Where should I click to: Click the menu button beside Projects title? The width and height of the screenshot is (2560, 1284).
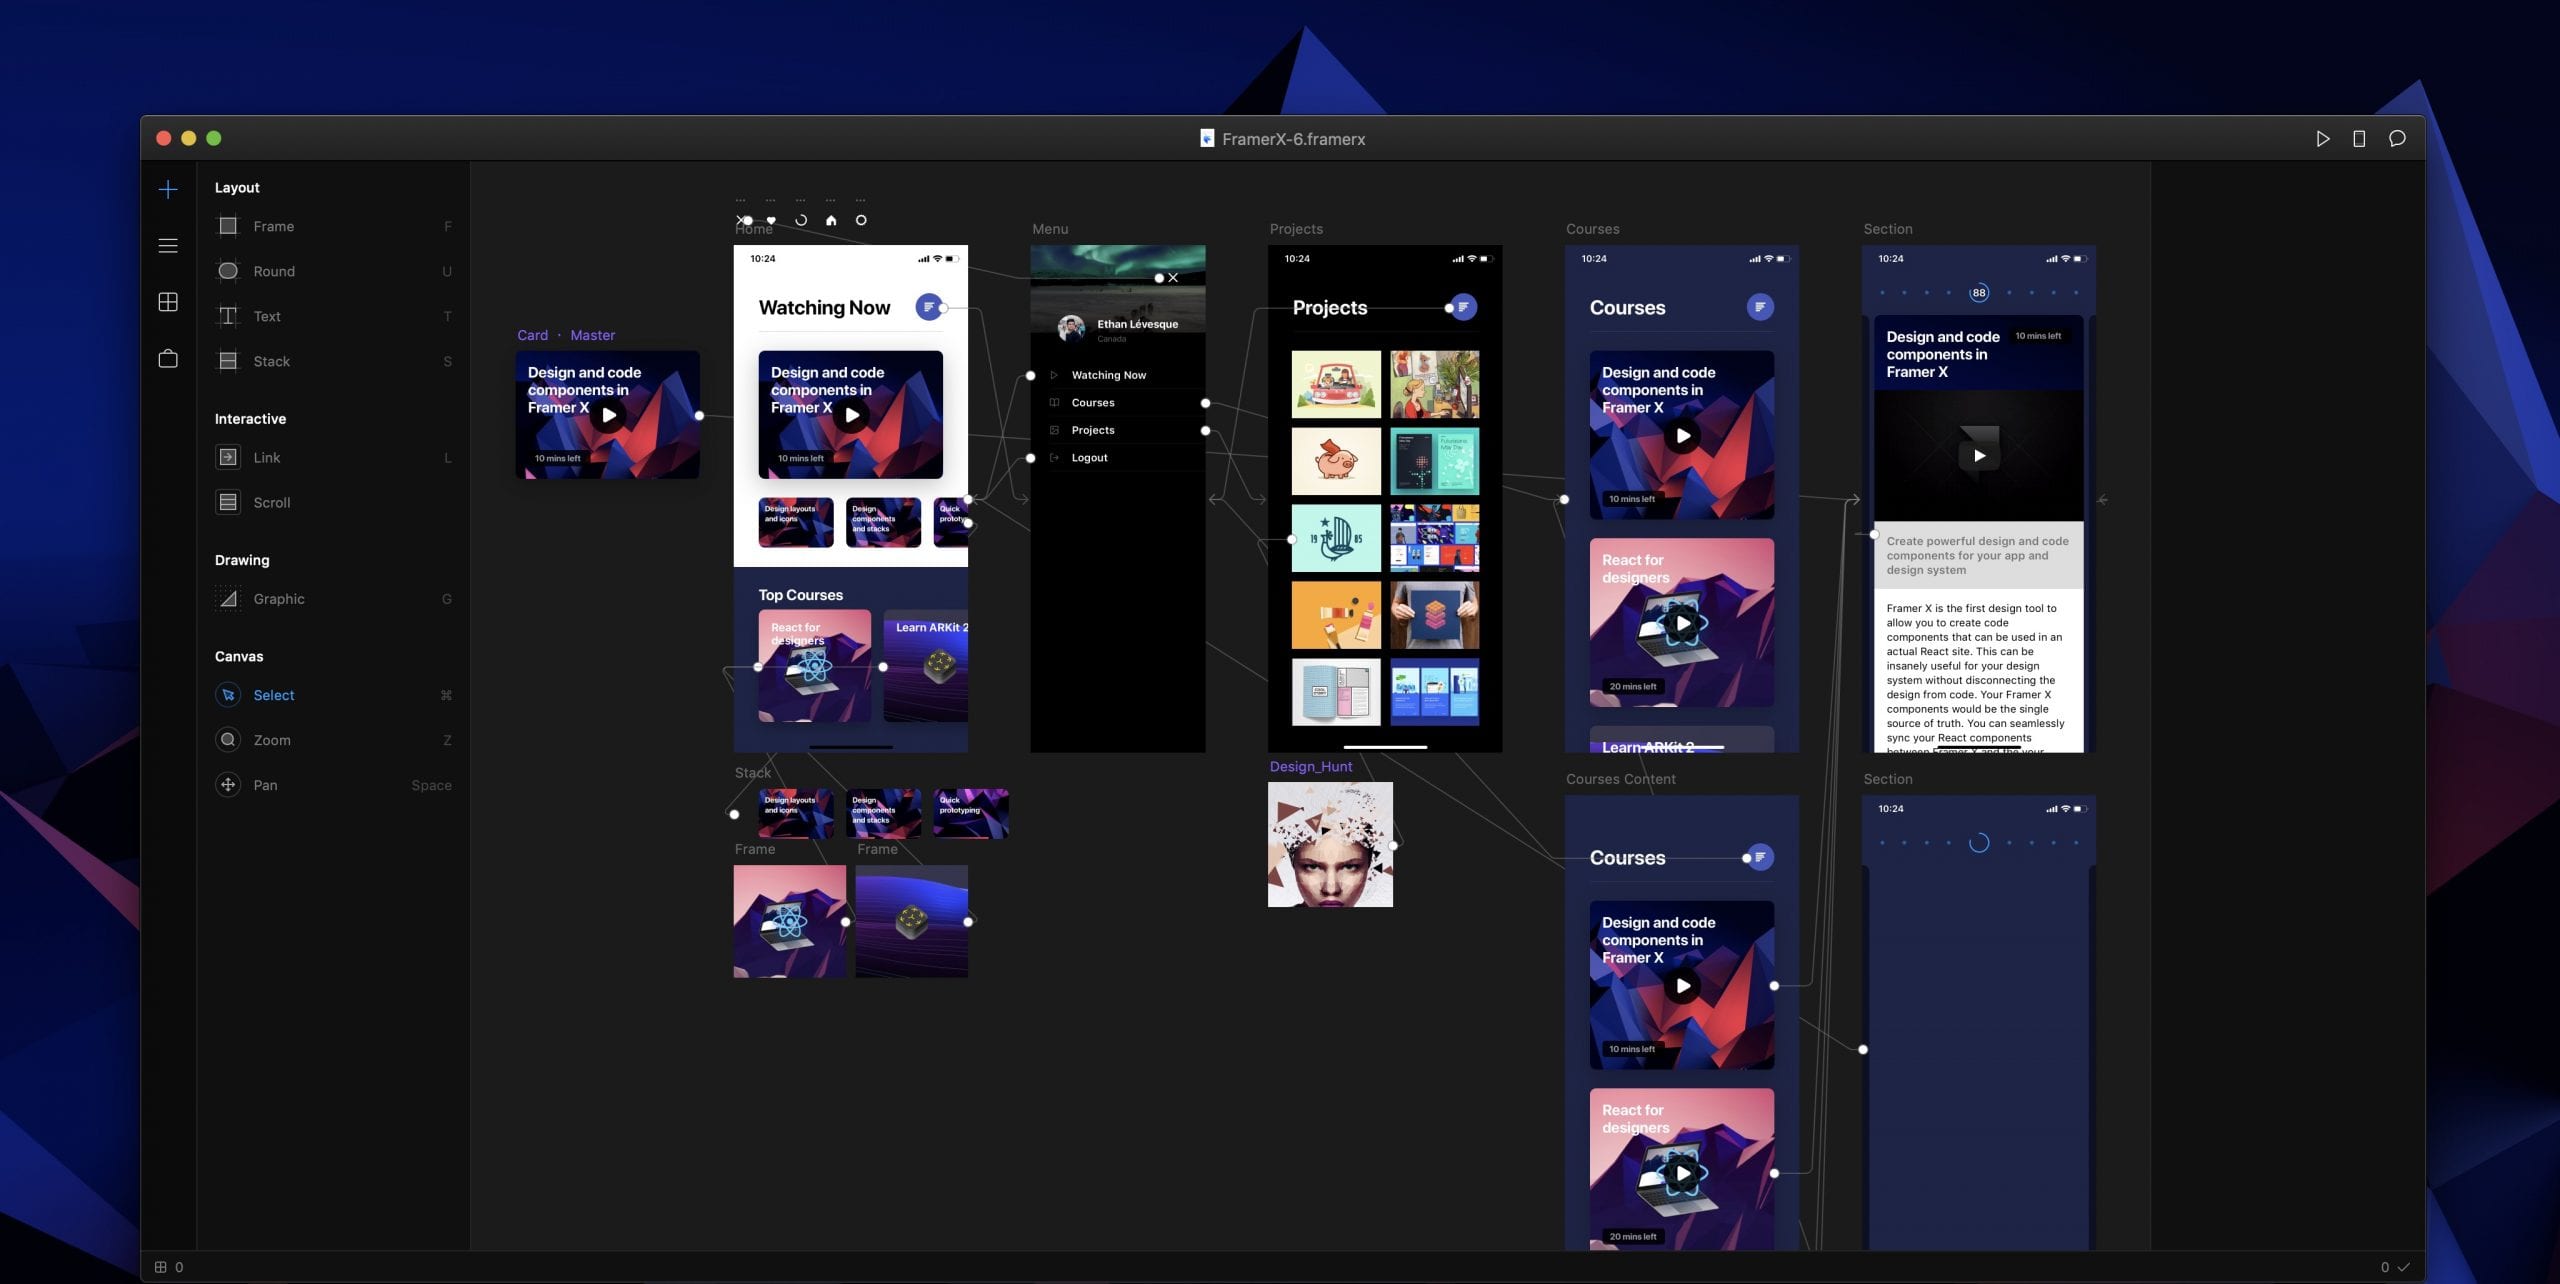(x=1463, y=307)
